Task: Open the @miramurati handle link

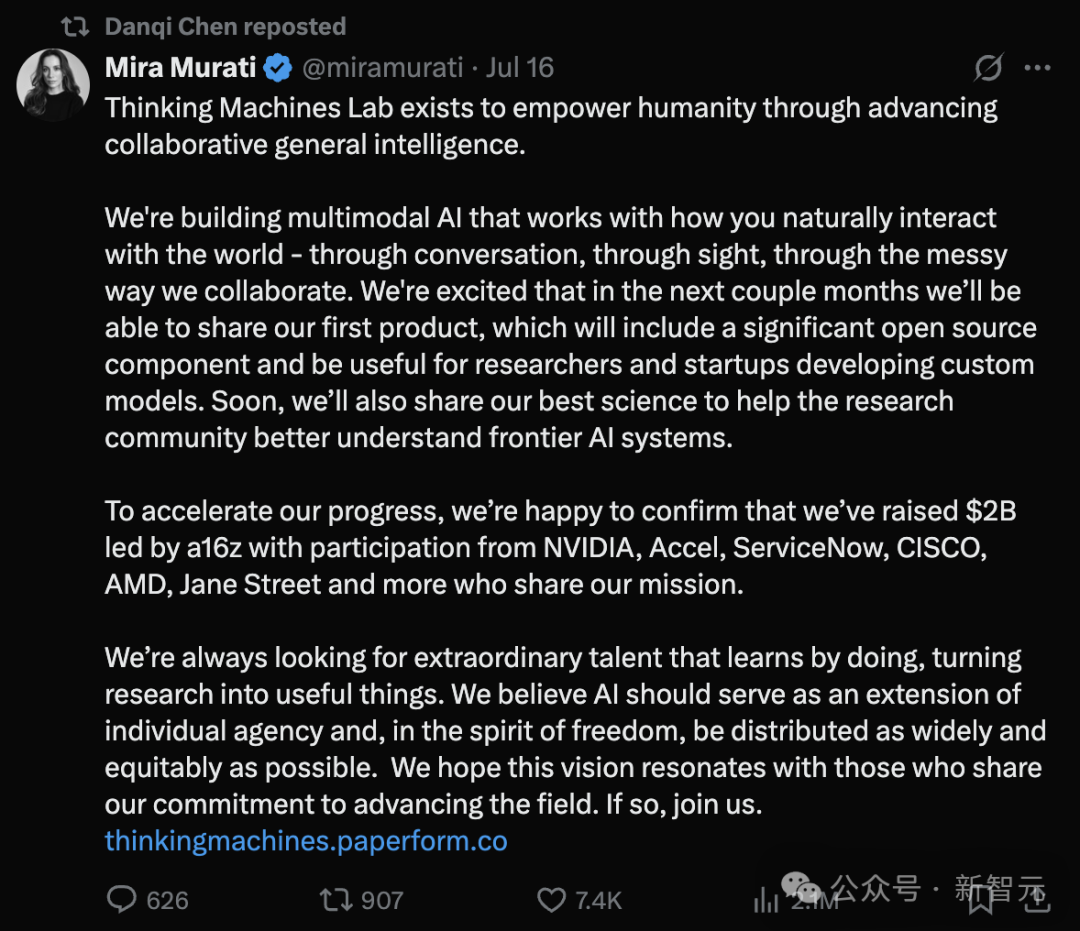Action: click(382, 68)
